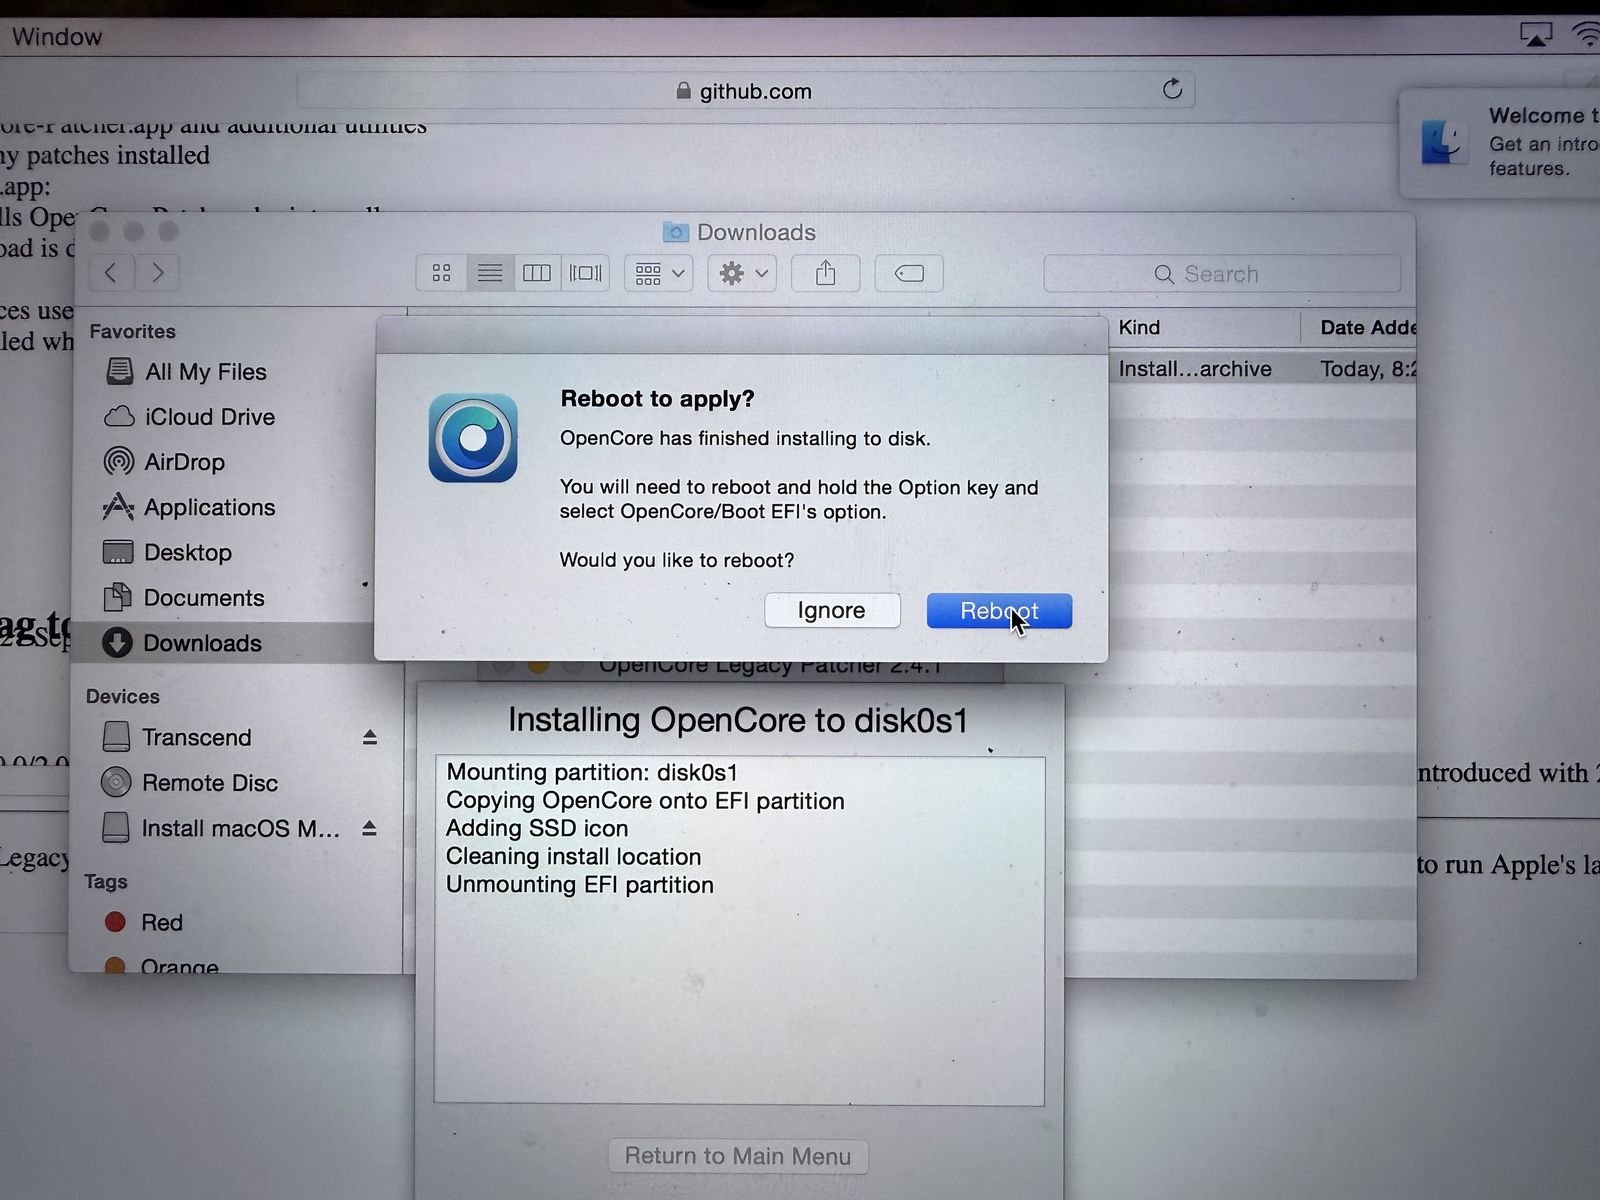Open AirDrop in Finder sidebar

coord(165,462)
